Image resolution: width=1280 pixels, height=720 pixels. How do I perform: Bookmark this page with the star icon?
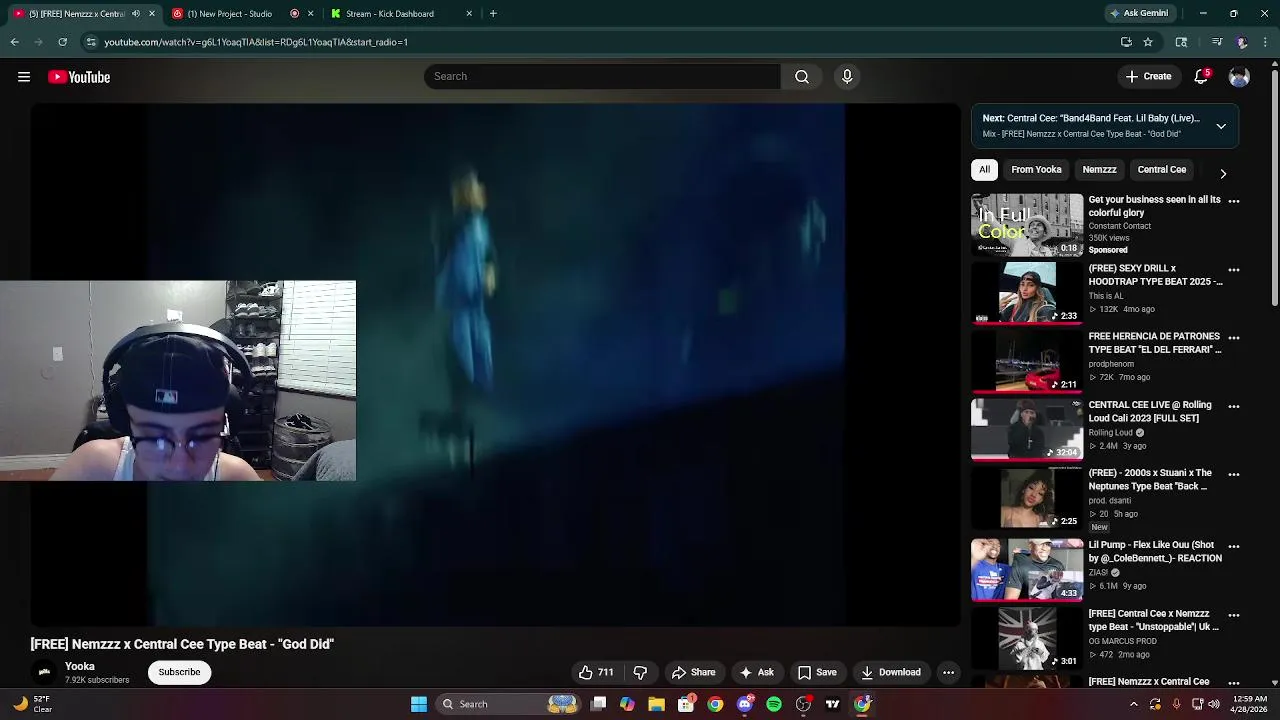click(1148, 42)
